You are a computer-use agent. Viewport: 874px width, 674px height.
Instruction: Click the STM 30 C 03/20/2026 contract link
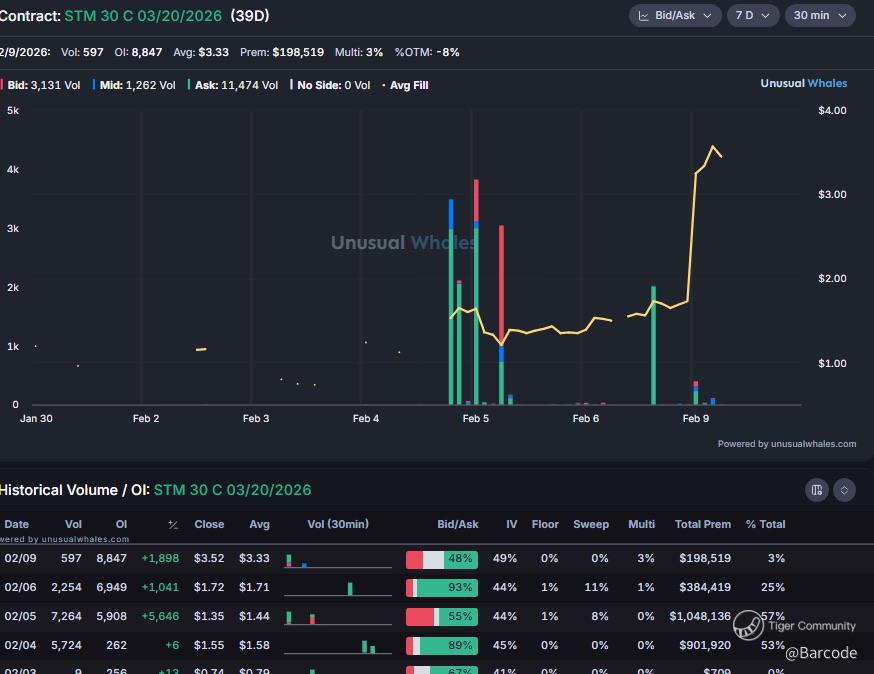coord(143,16)
